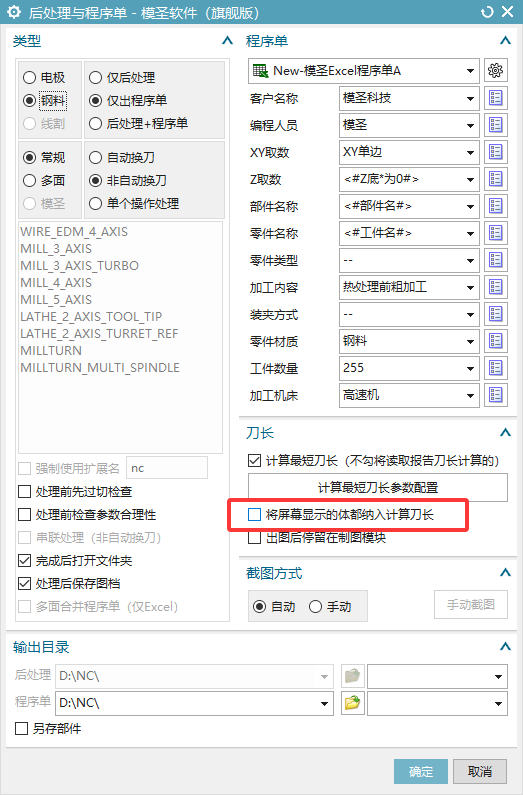Click 计算最短刀长参数配置 button
The image size is (523, 795).
(378, 487)
